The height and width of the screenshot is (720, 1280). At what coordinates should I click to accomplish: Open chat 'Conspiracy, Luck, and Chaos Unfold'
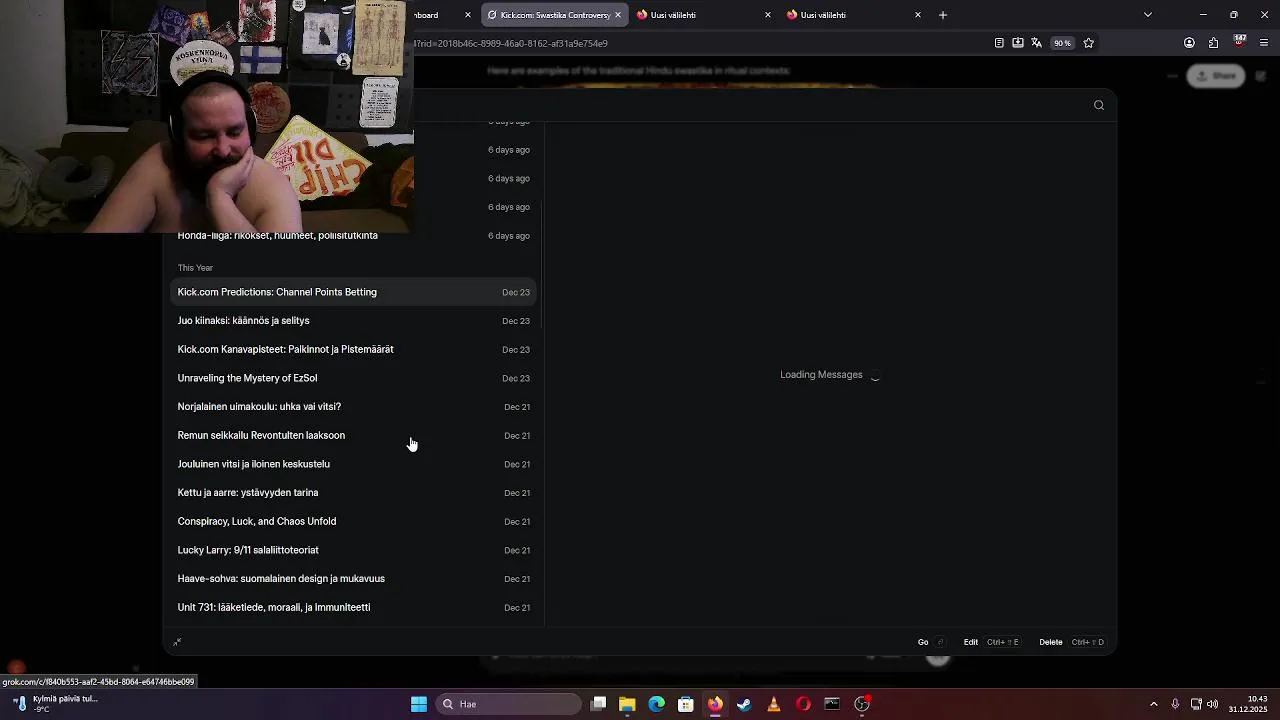click(354, 522)
